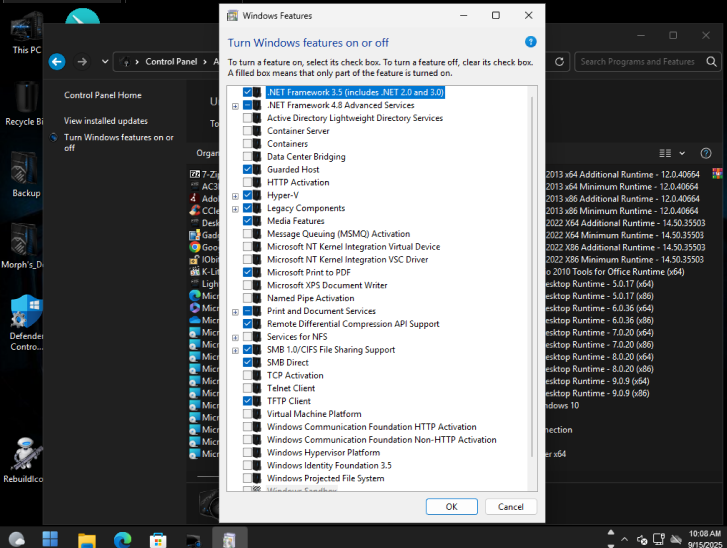Image resolution: width=727 pixels, height=548 pixels.
Task: Click the Windows Features list scrollbar
Action: [x=532, y=277]
